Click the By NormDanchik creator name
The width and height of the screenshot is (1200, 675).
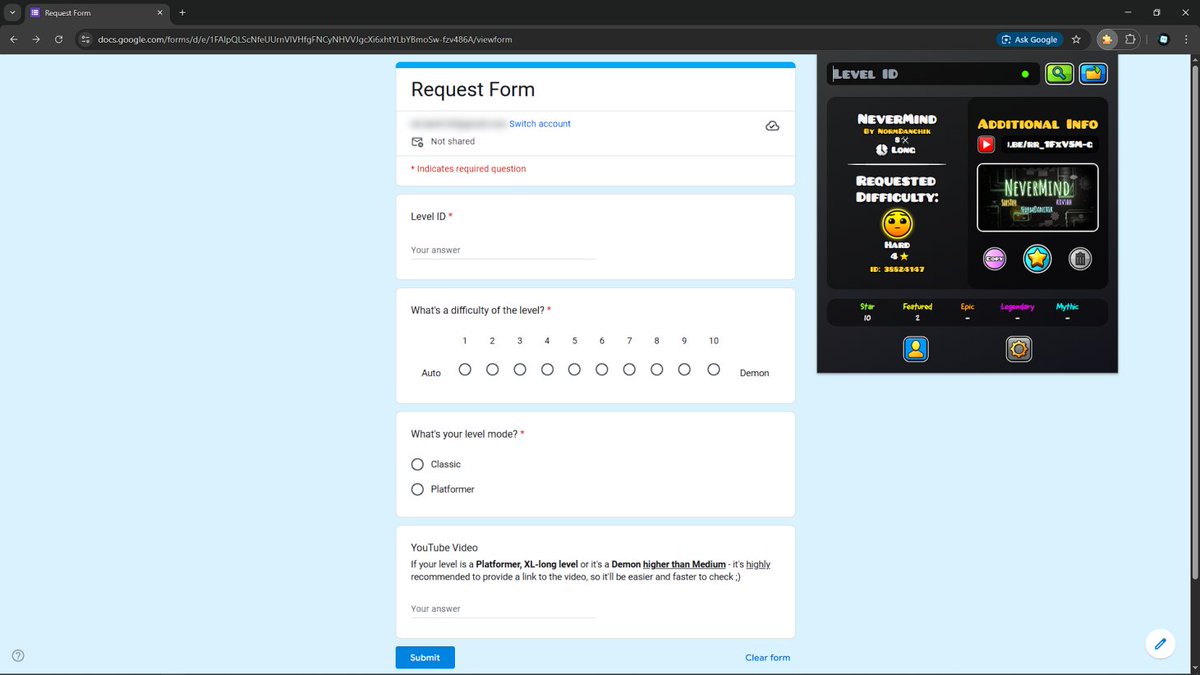pos(897,131)
